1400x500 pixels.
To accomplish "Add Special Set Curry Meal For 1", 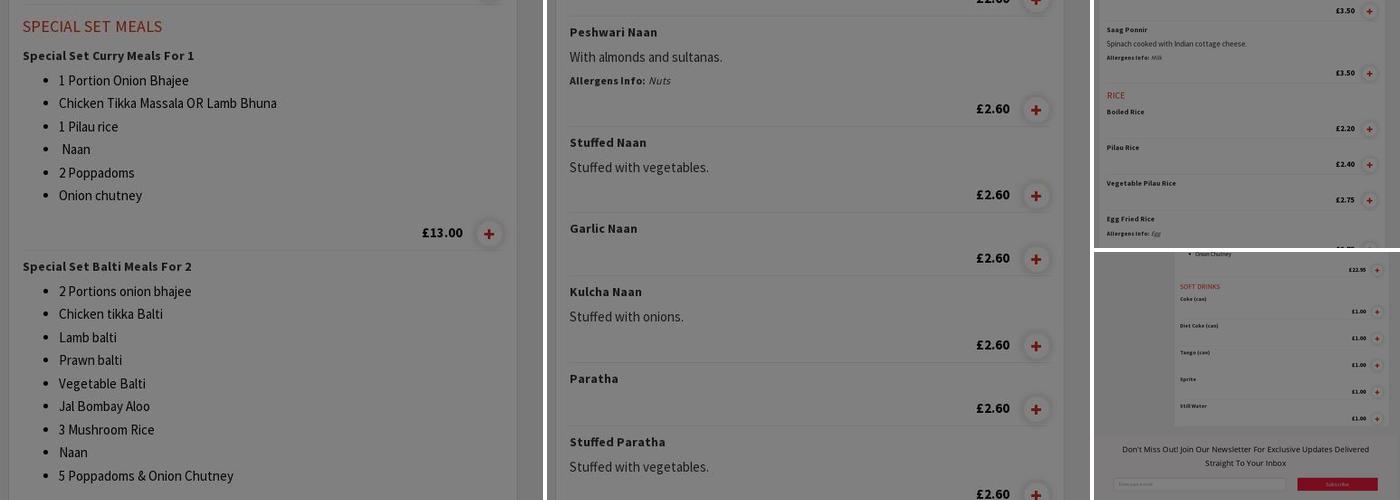I will [x=489, y=234].
